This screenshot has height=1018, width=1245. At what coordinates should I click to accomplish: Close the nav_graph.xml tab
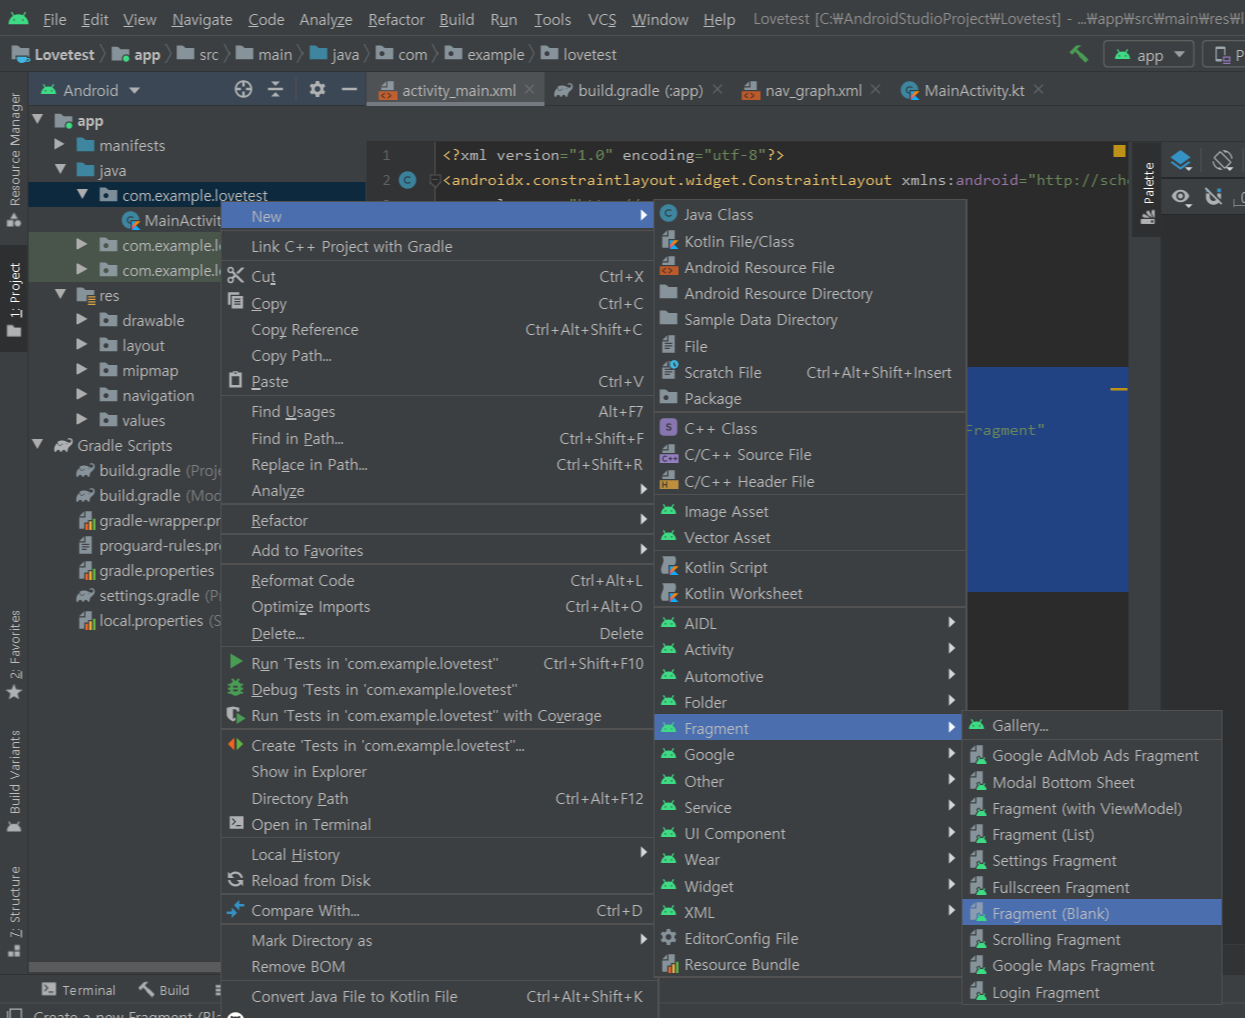tap(876, 89)
